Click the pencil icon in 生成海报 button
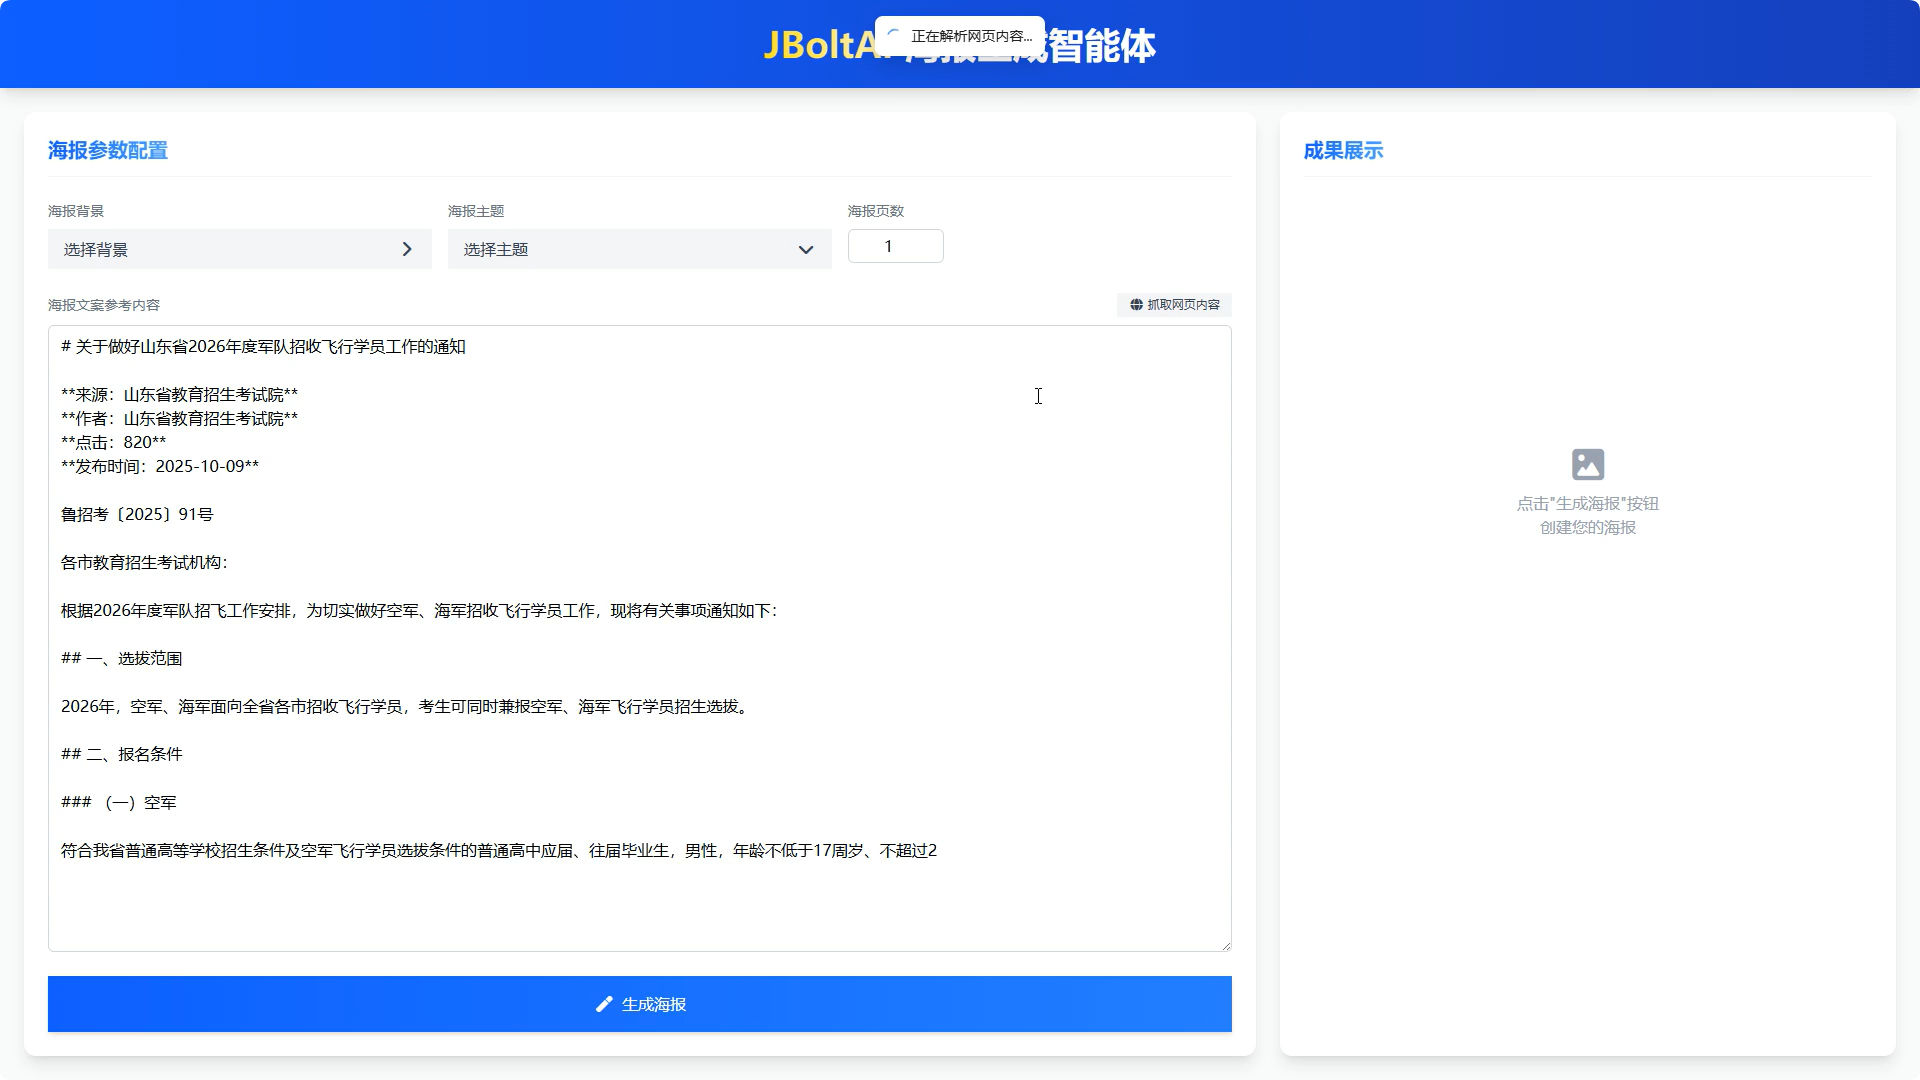The image size is (1920, 1080). (604, 1004)
